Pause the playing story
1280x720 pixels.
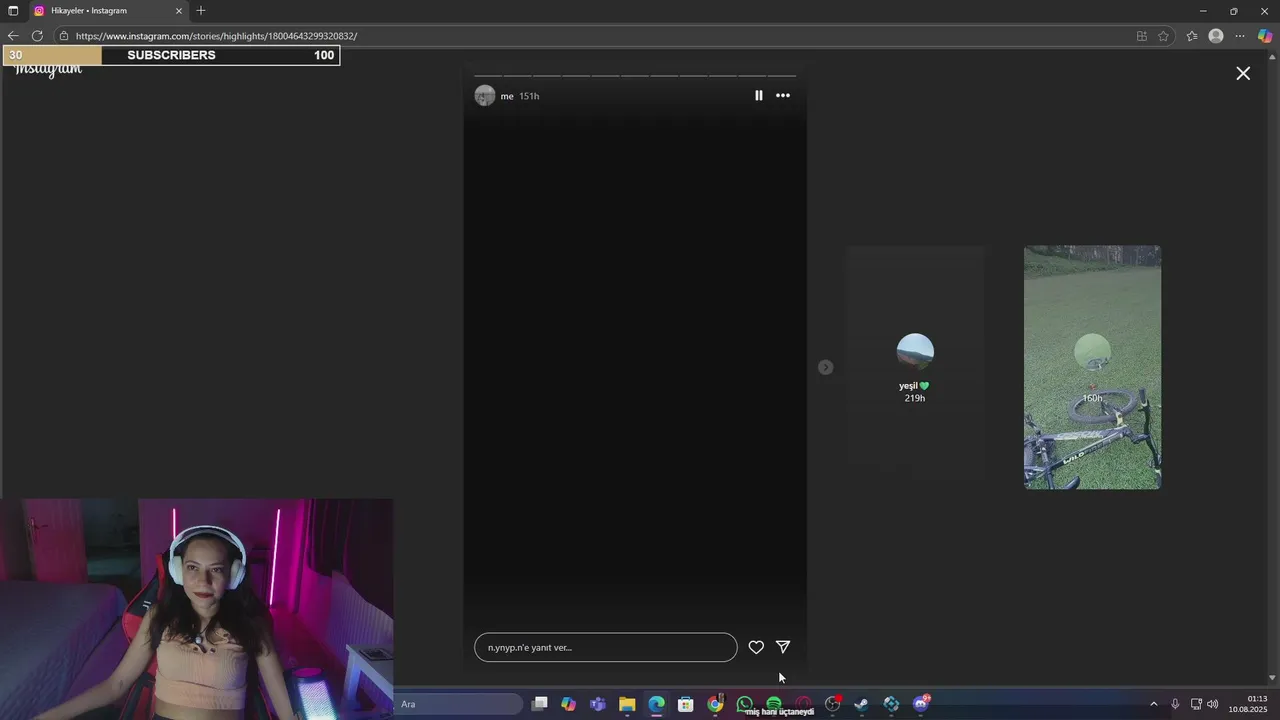(758, 96)
